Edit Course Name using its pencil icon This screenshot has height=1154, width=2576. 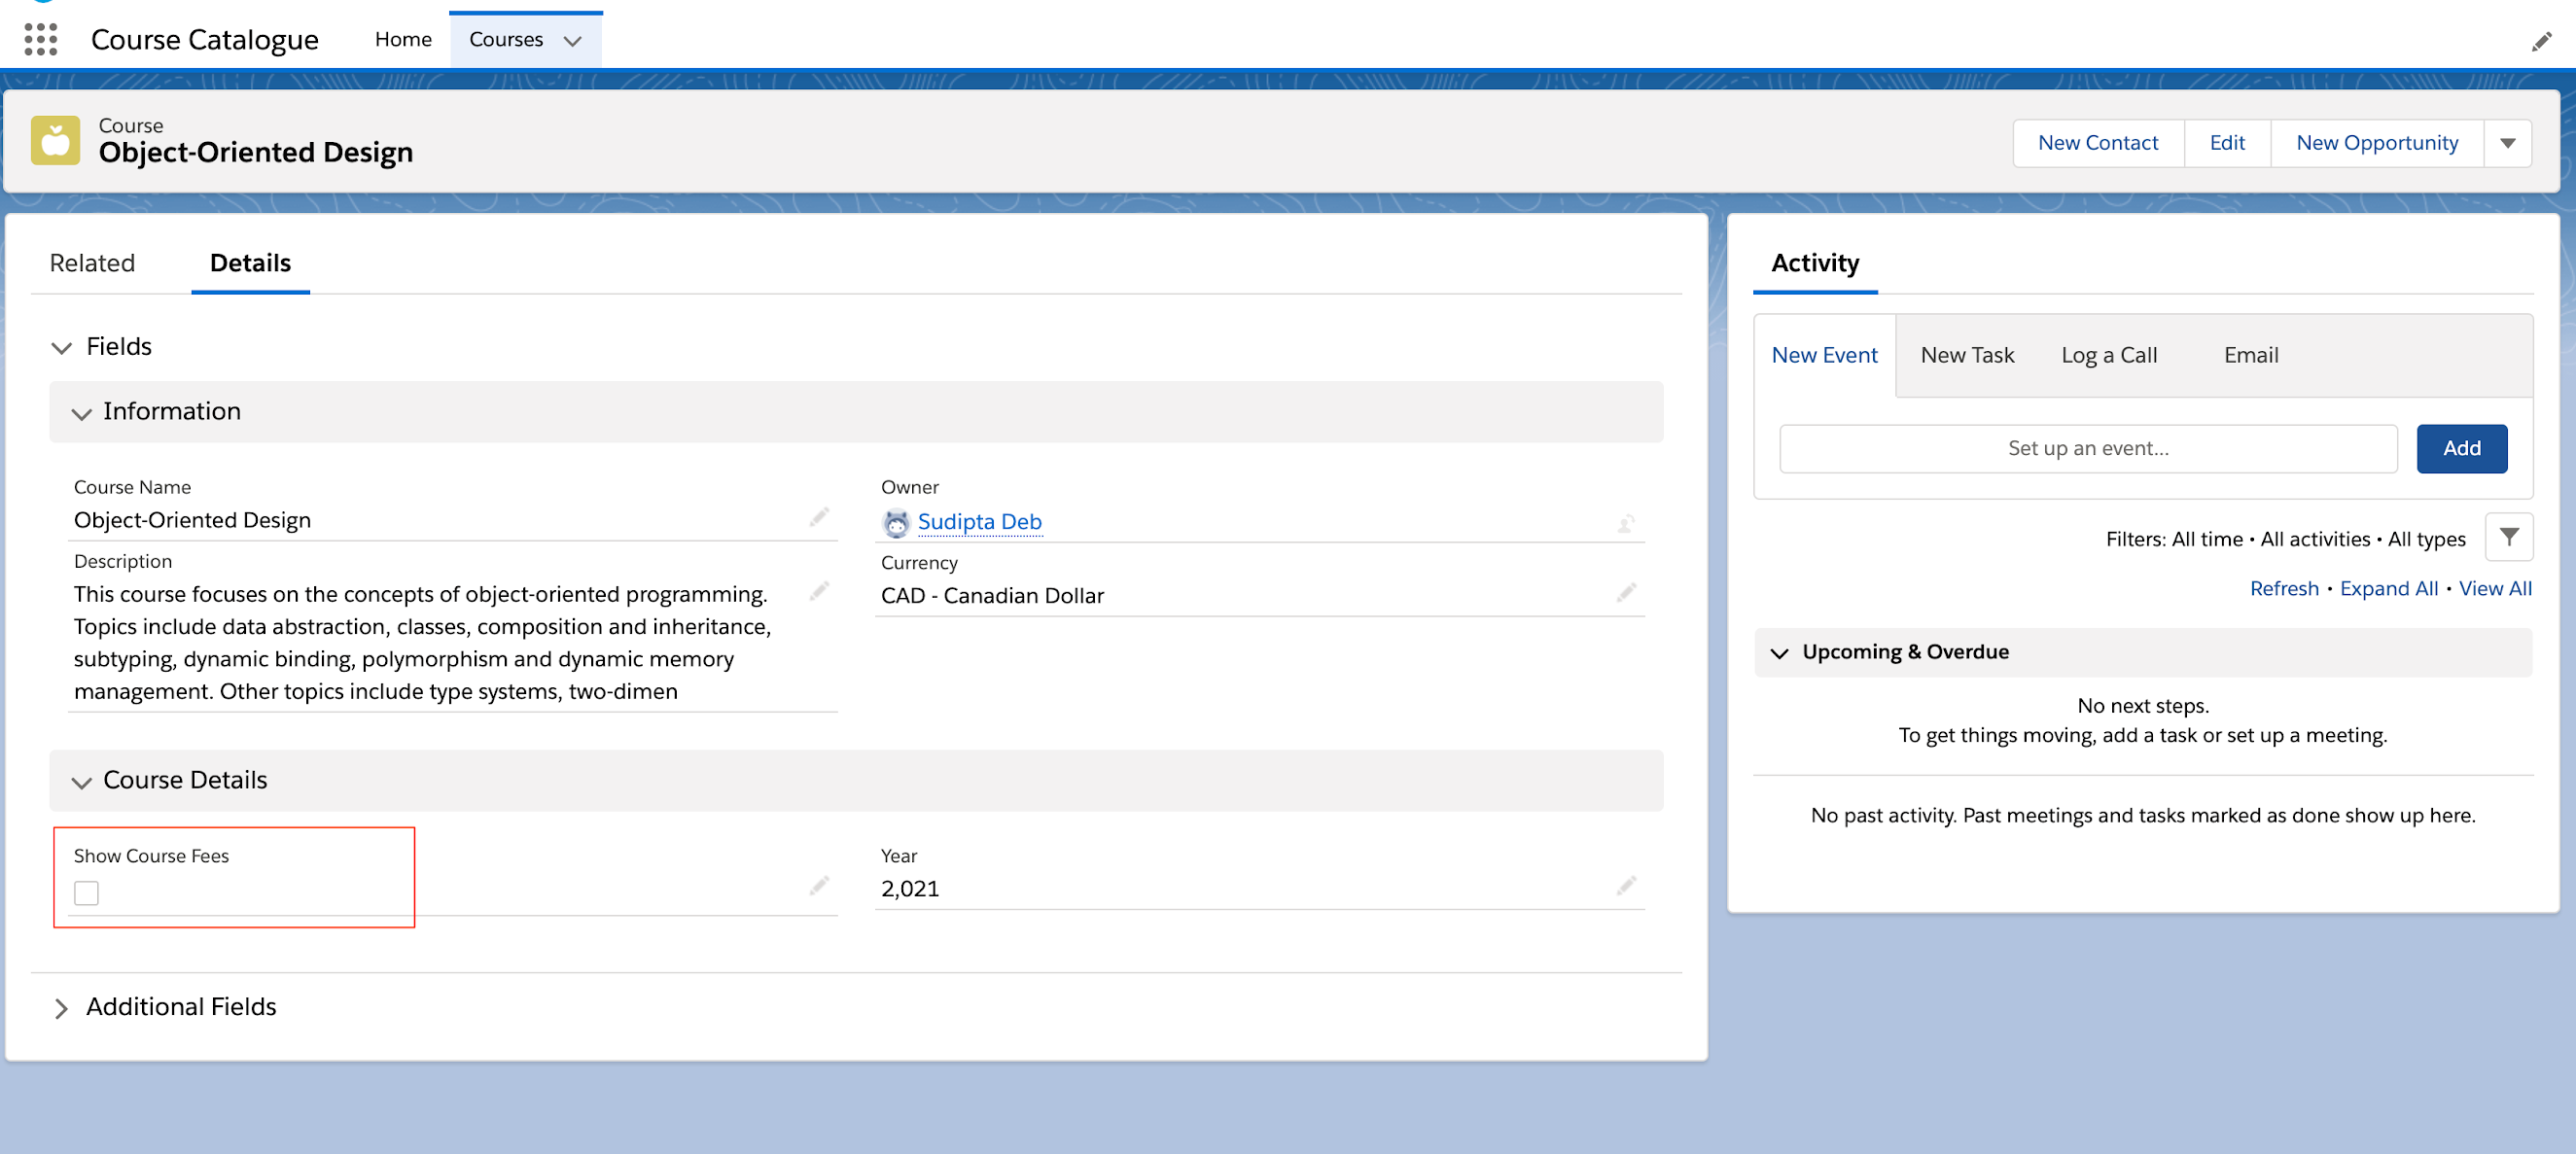pyautogui.click(x=820, y=517)
